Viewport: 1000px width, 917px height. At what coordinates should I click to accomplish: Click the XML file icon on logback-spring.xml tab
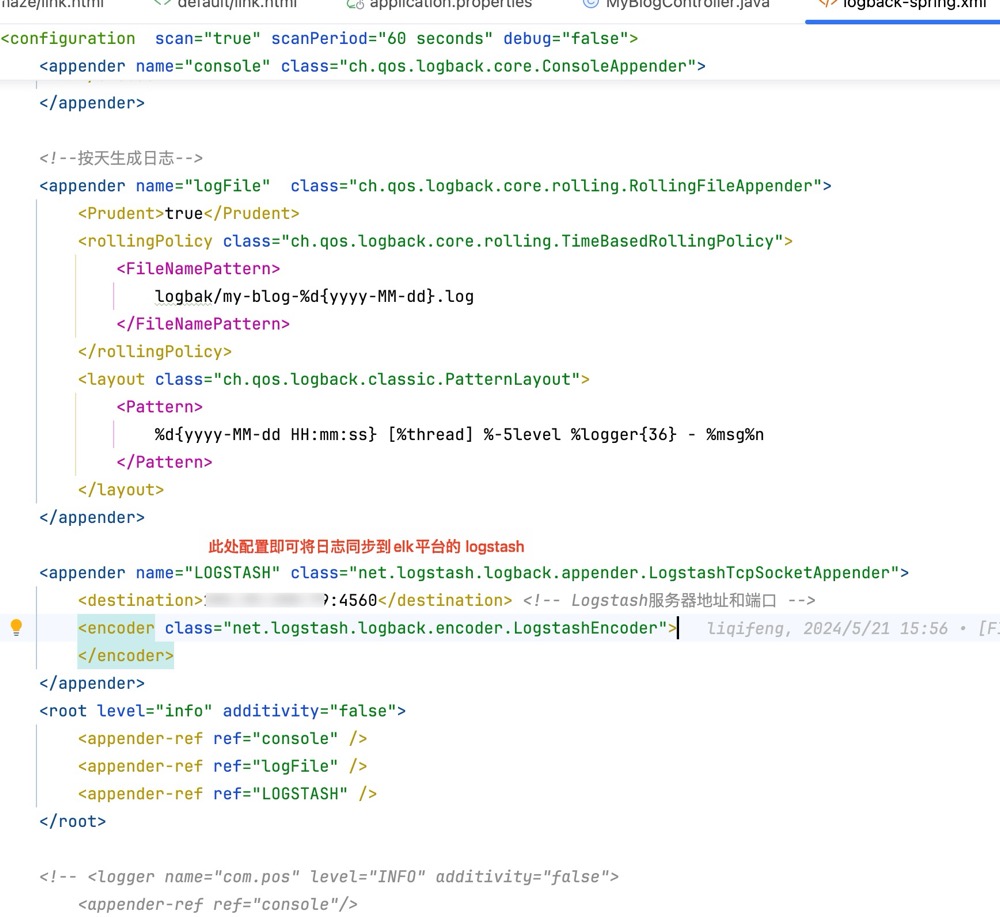[x=828, y=3]
